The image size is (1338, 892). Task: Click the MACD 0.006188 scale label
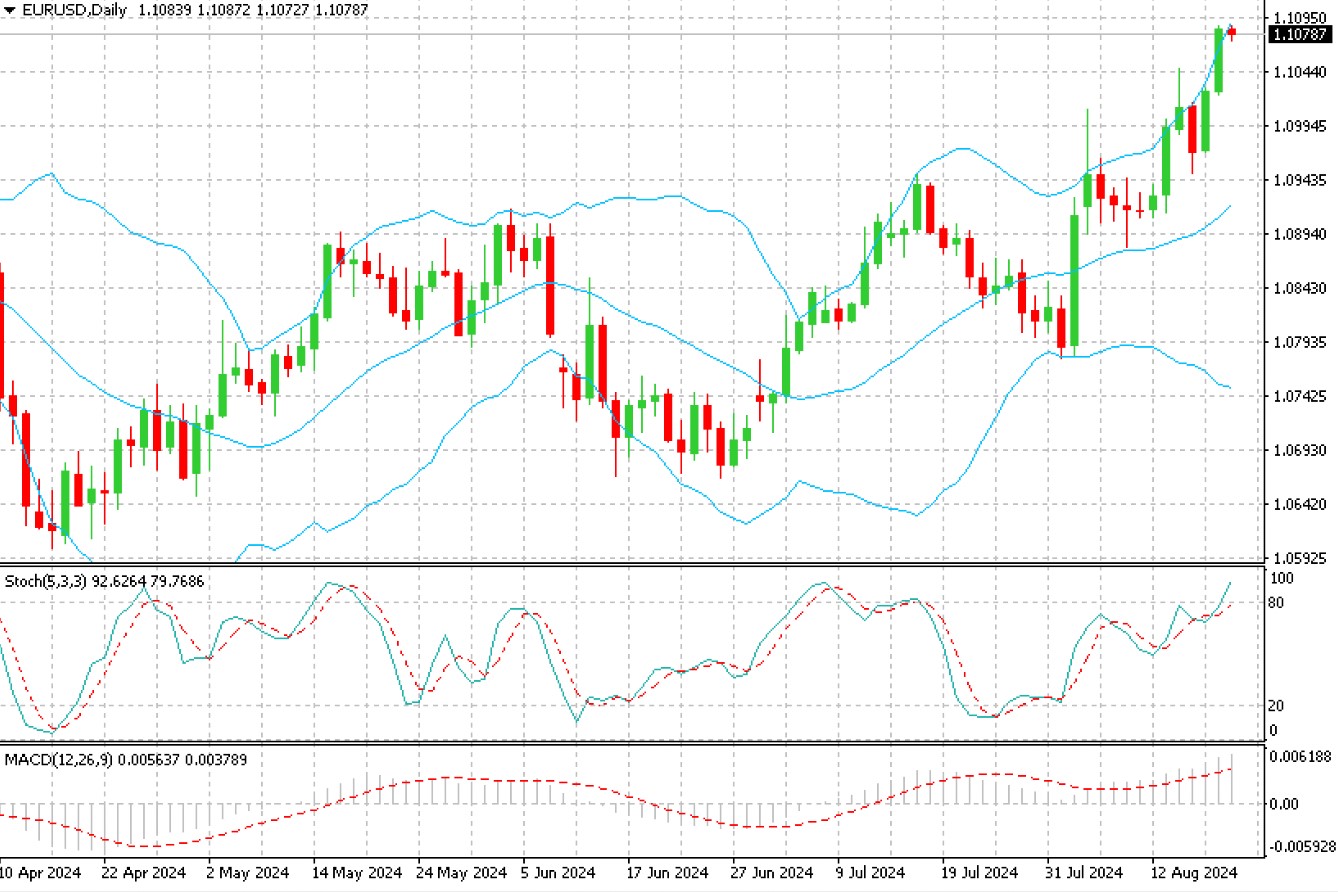tap(1300, 757)
